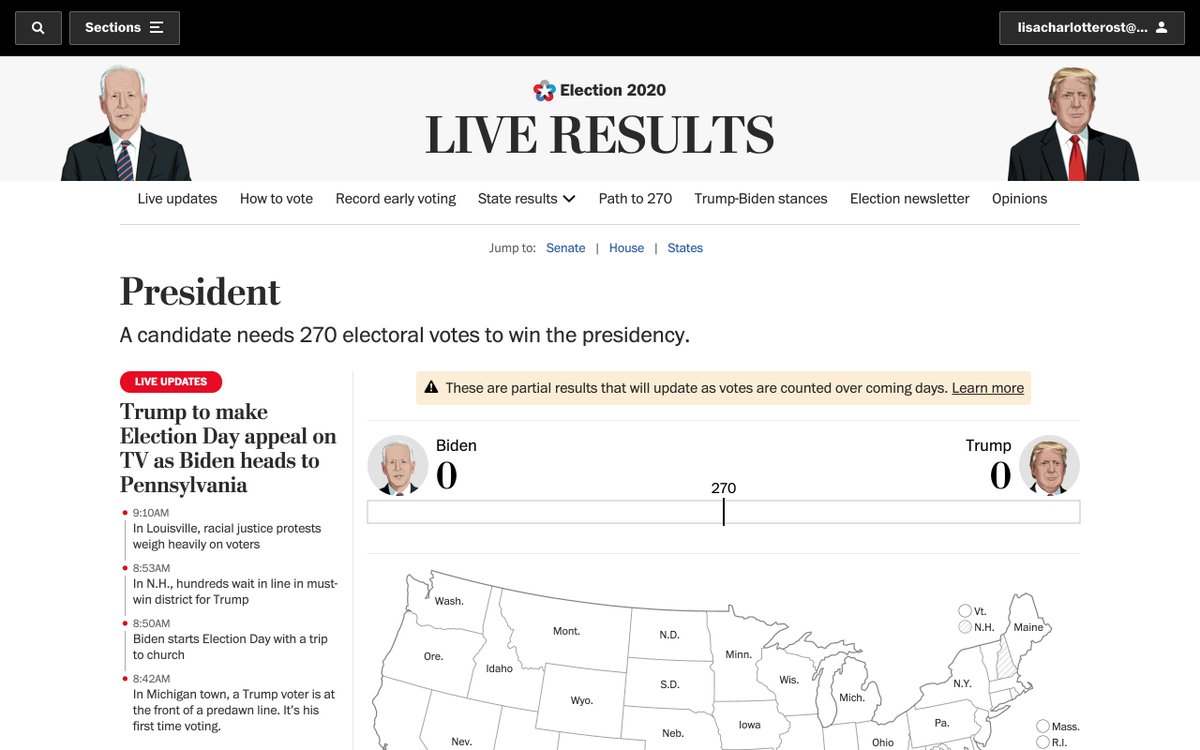Select the Vt. state circle on map
Image resolution: width=1200 pixels, height=750 pixels.
tap(965, 611)
